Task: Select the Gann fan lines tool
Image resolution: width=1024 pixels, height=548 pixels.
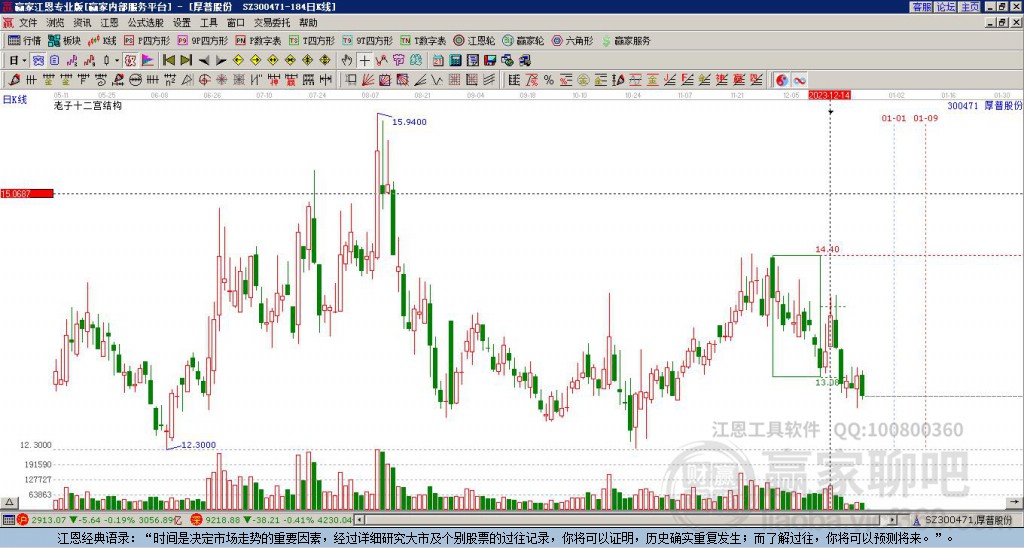Action: [x=368, y=80]
